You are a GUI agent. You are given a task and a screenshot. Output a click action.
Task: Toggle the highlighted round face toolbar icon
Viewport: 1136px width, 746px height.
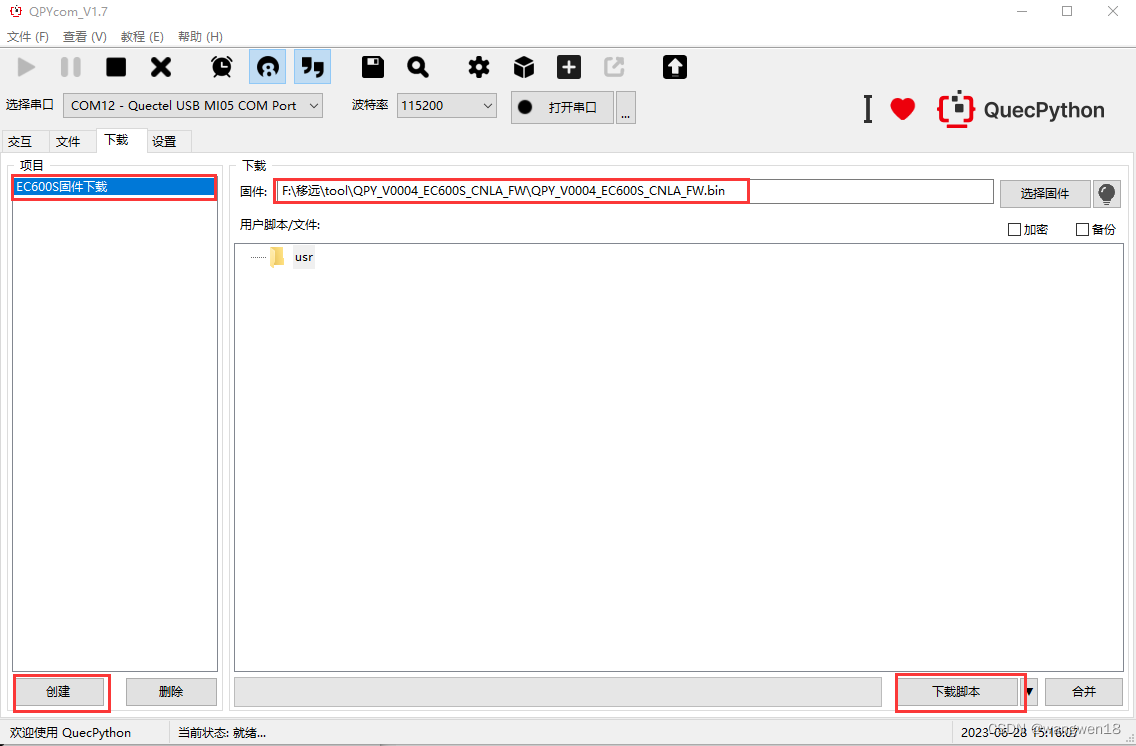(x=267, y=67)
